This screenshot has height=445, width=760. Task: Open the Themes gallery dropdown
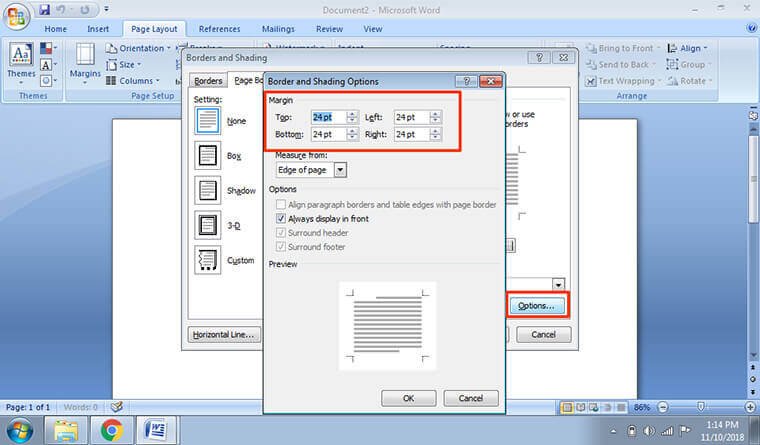tap(21, 63)
